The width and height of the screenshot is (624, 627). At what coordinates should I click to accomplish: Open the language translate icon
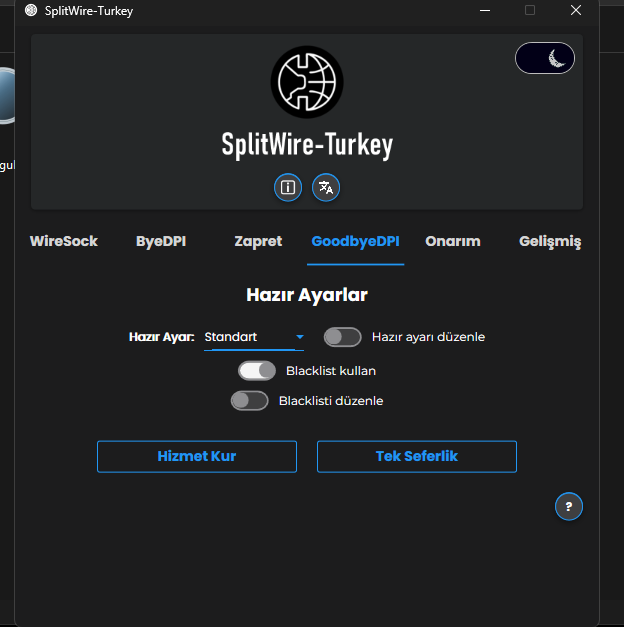[x=326, y=187]
